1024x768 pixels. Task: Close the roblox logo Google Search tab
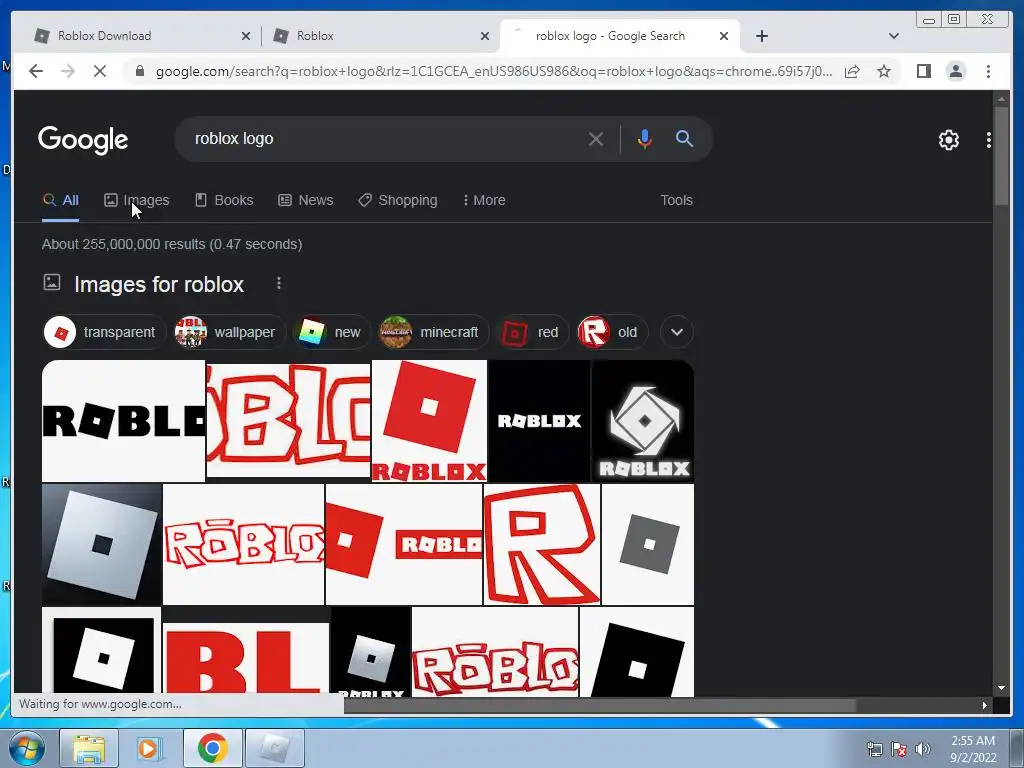(x=724, y=36)
